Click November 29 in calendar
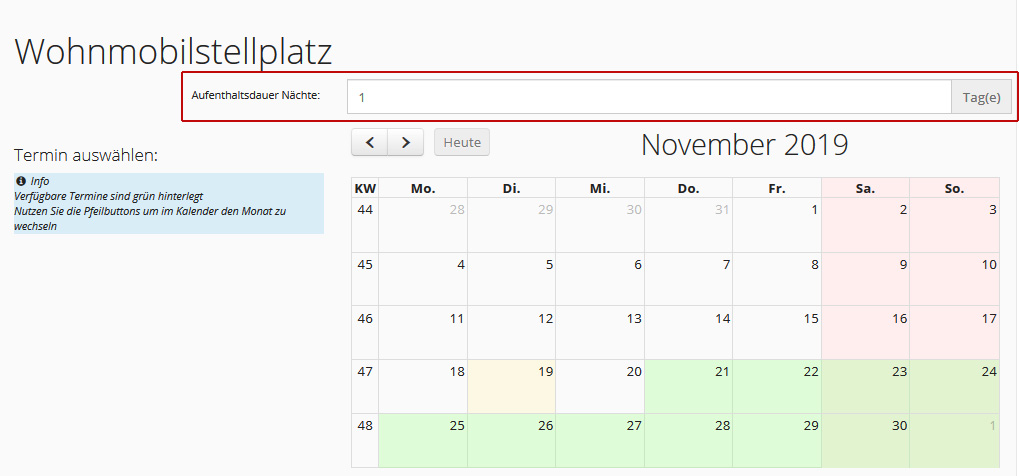Image resolution: width=1019 pixels, height=476 pixels. click(x=777, y=440)
